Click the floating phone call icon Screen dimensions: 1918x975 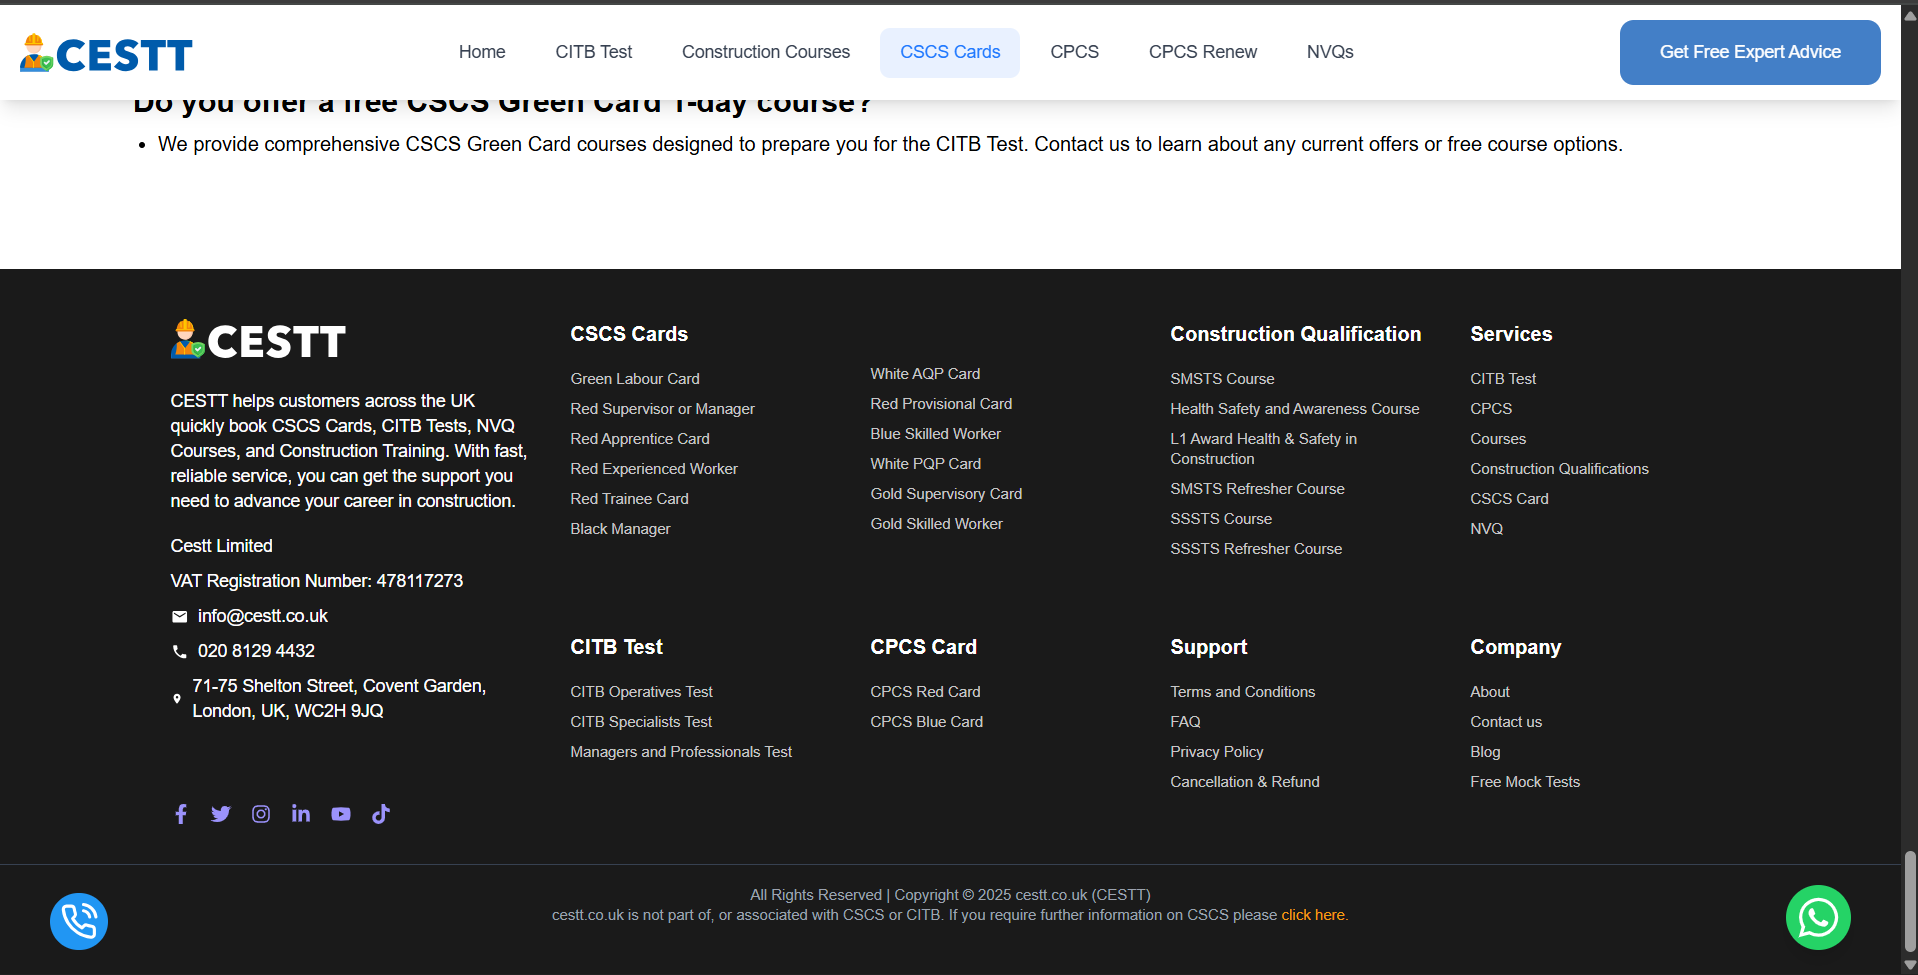78,921
